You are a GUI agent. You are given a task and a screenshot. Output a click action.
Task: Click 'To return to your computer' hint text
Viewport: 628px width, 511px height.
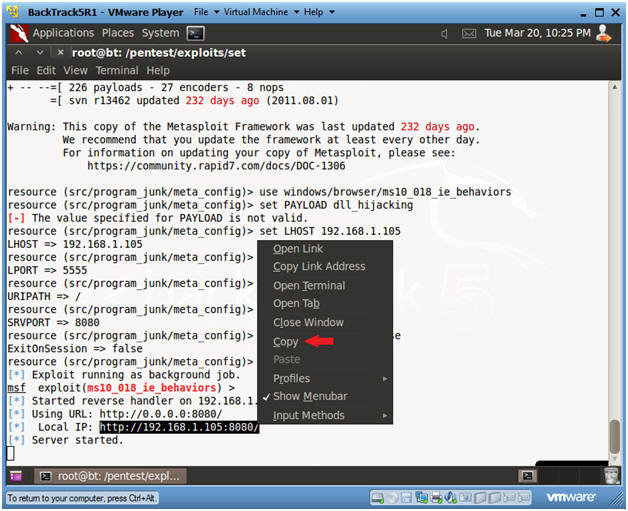[x=82, y=498]
